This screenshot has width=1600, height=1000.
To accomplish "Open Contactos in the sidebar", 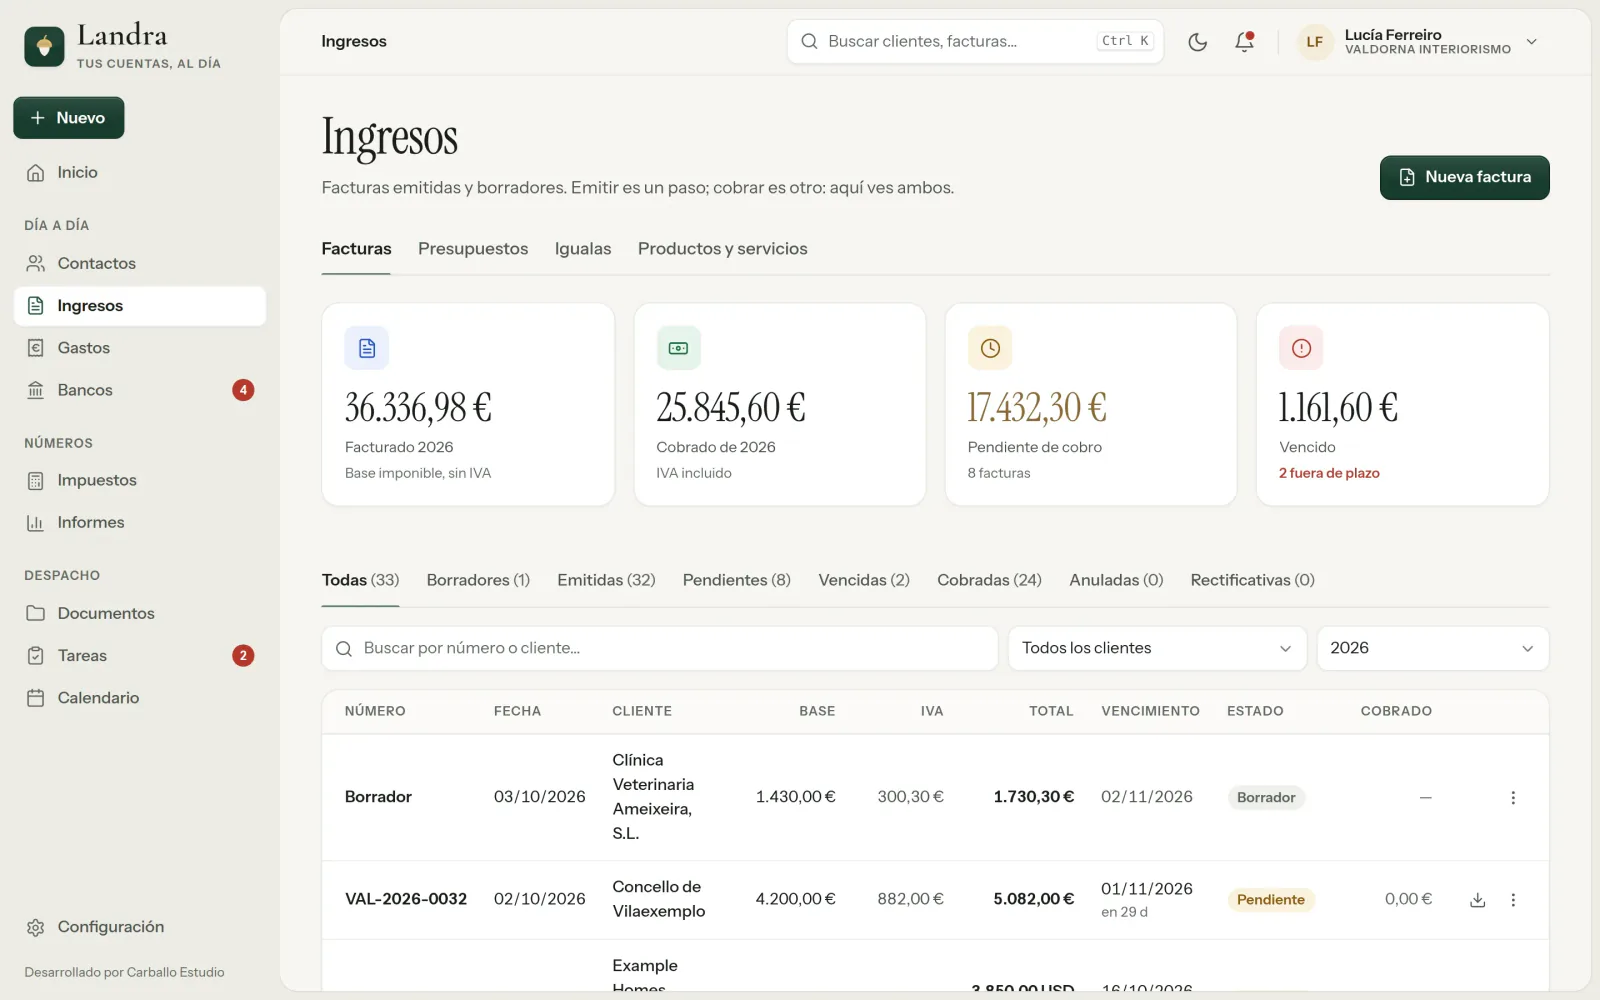I will click(x=140, y=264).
